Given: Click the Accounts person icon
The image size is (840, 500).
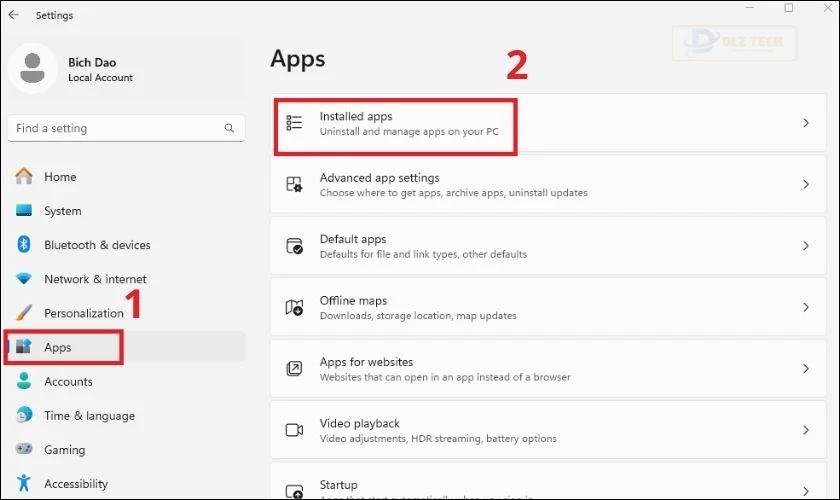Looking at the screenshot, I should [x=24, y=381].
